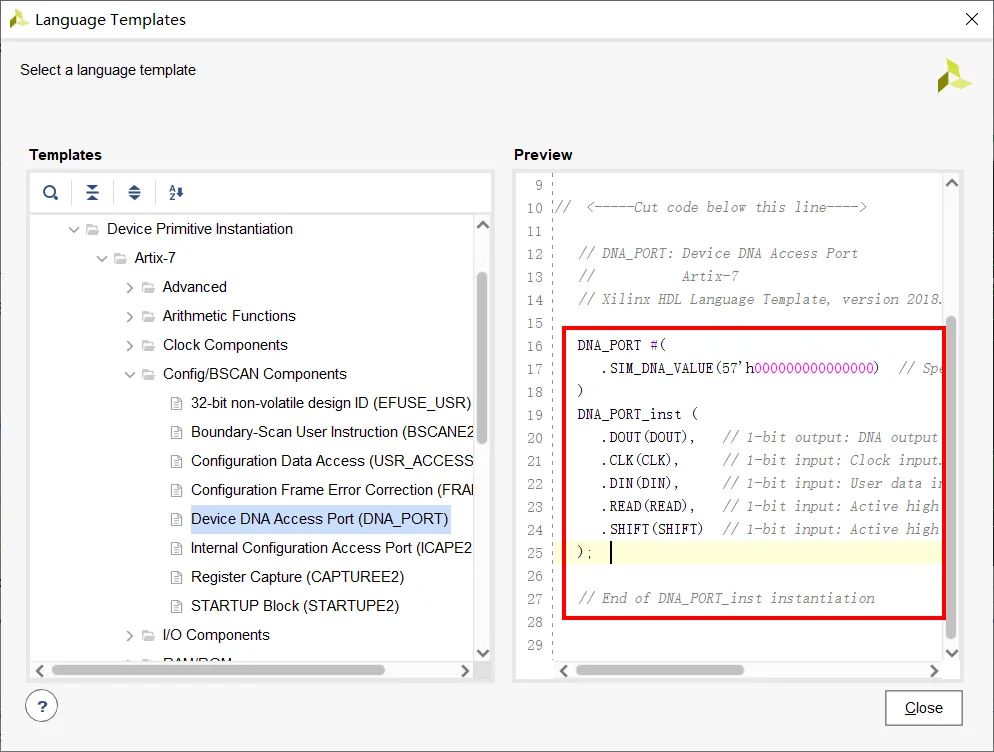The height and width of the screenshot is (752, 994).
Task: Close the Language Templates dialog with X
Action: coord(971,19)
